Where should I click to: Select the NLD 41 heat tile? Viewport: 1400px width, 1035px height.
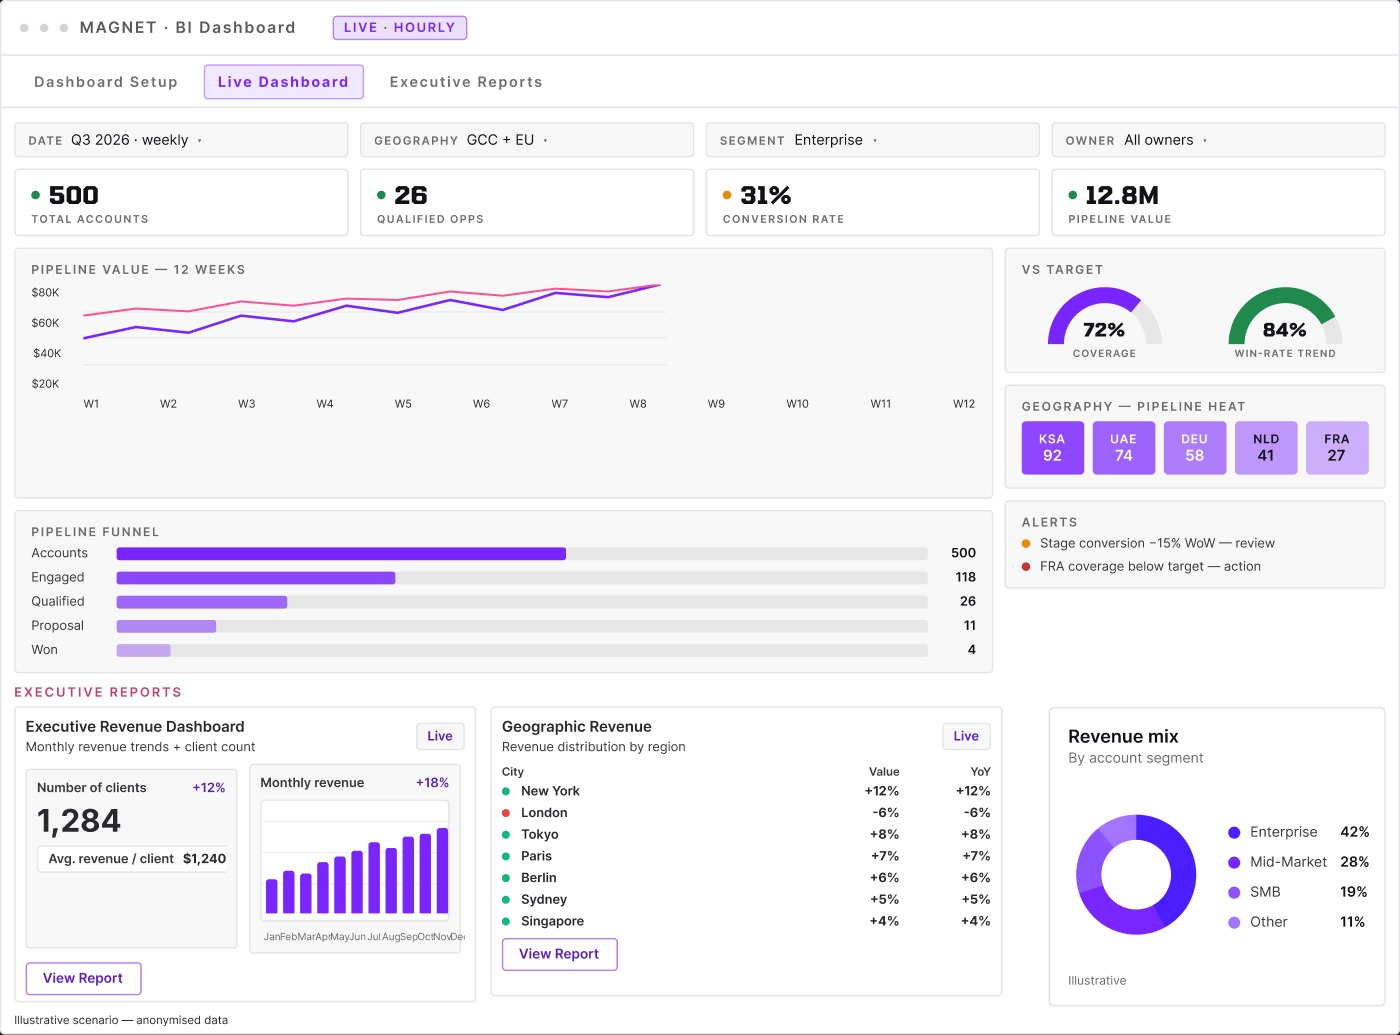point(1266,447)
